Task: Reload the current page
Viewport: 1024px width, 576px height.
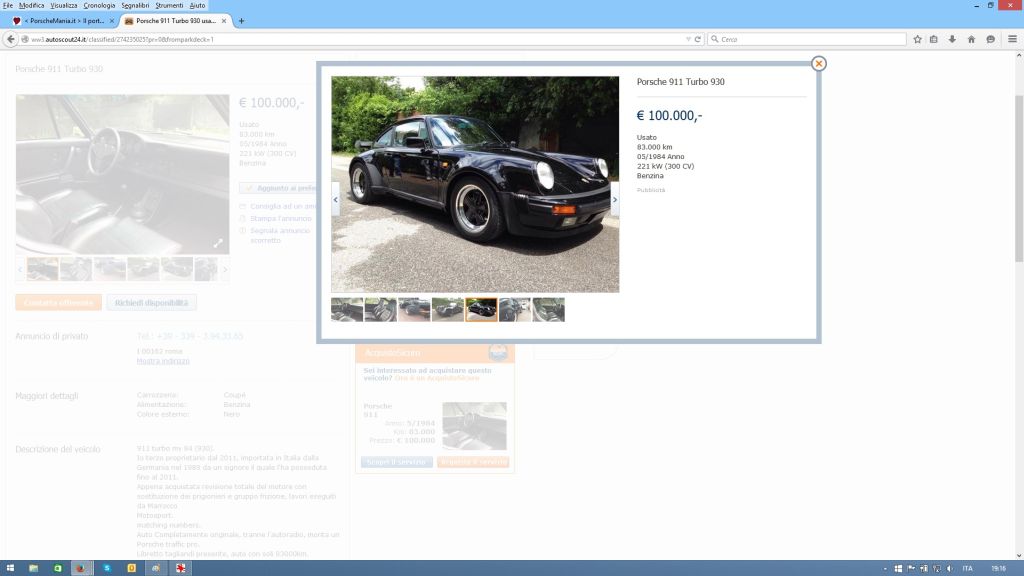Action: point(697,39)
